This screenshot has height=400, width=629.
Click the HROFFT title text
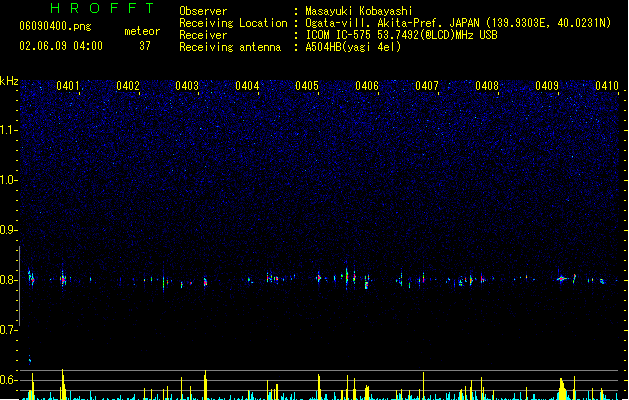pos(102,8)
